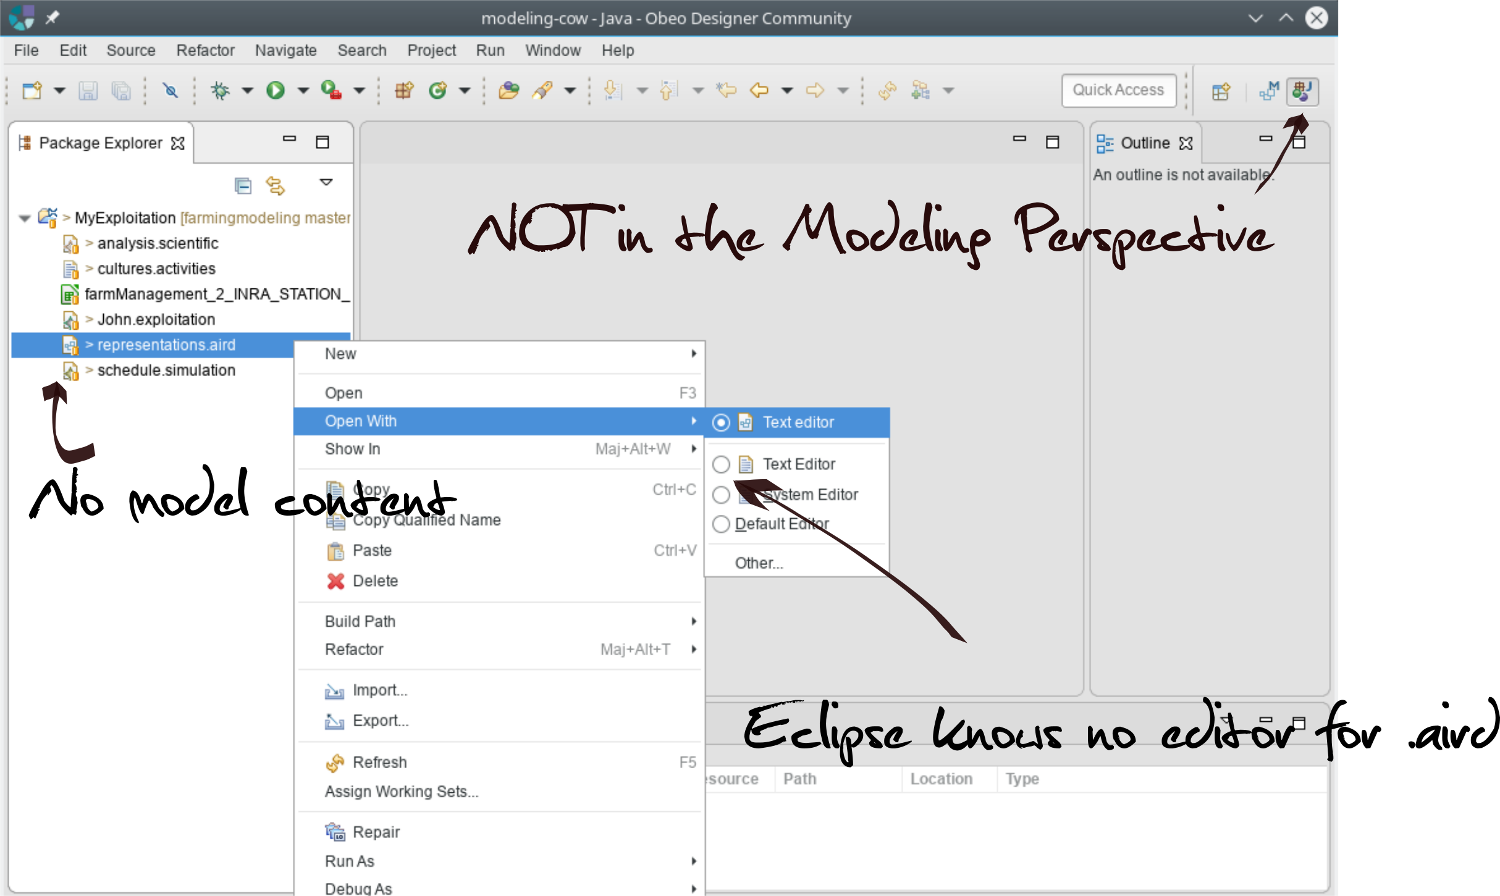Click the Run green play button
This screenshot has height=896, width=1500.
[x=275, y=91]
